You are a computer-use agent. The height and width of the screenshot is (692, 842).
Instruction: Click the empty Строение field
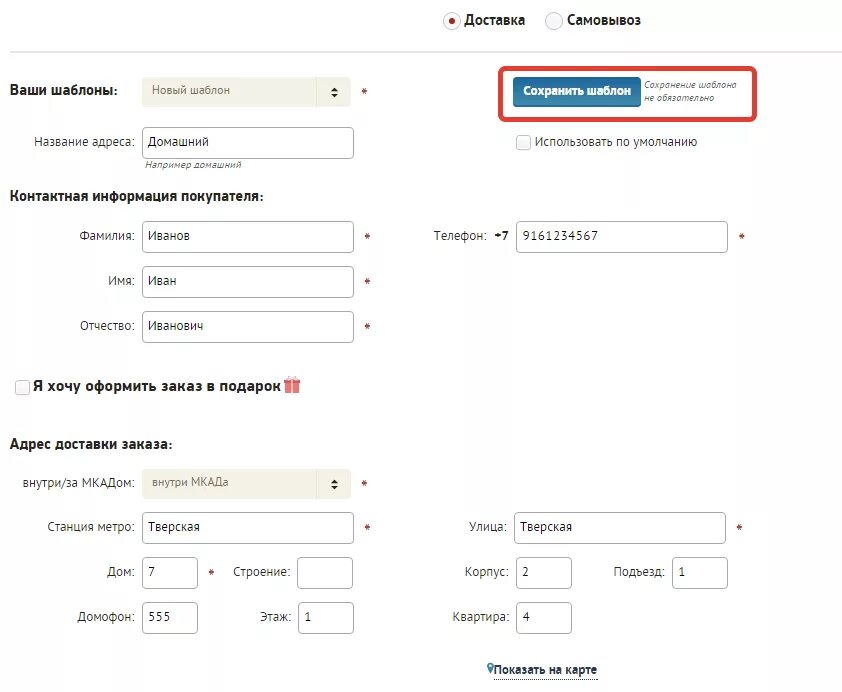click(325, 573)
